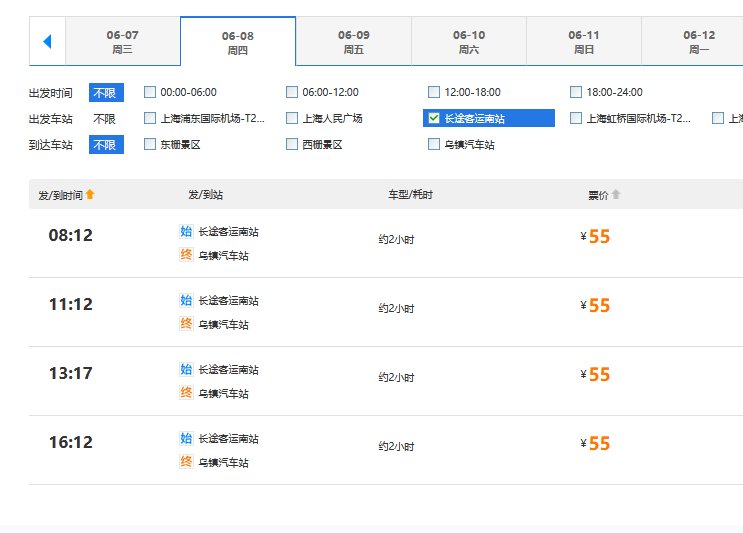Click 乌镇汽车站 in the 08:12 row
The width and height of the screenshot is (743, 533).
[x=224, y=256]
